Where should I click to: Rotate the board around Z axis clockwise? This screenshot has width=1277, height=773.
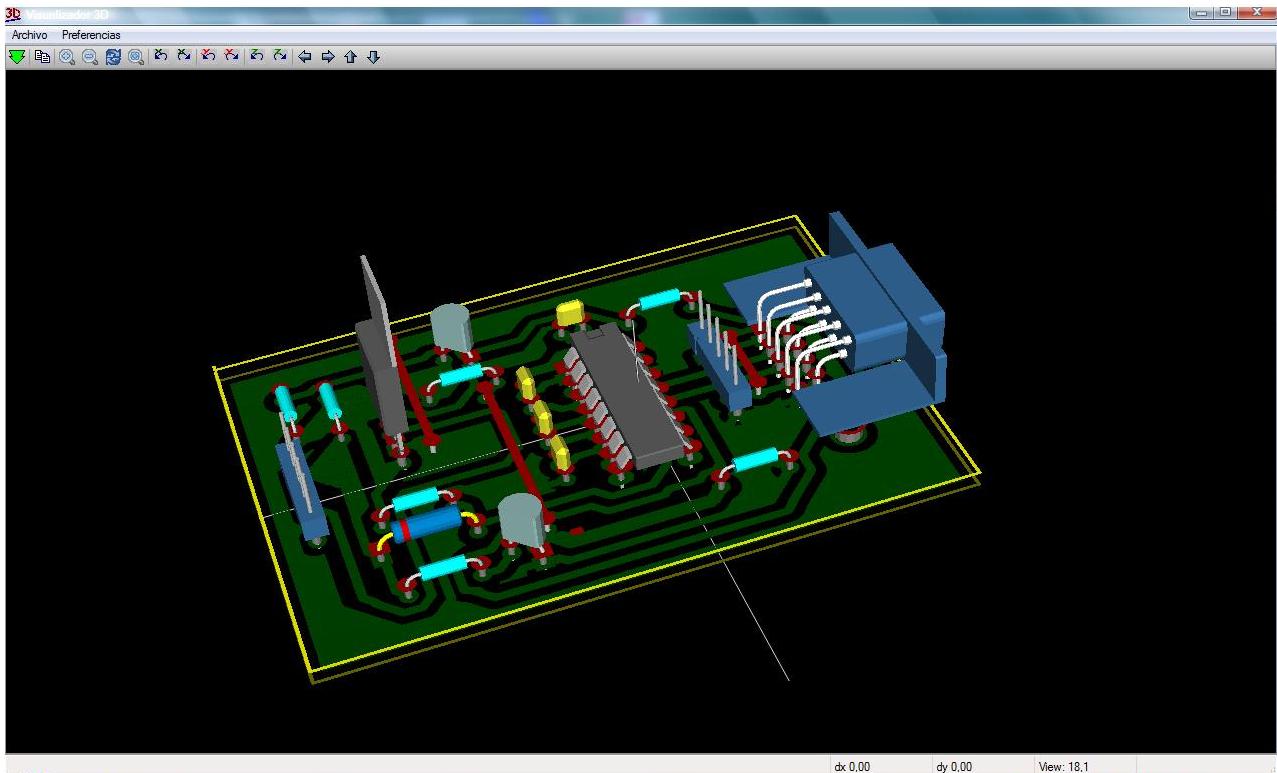tap(278, 57)
